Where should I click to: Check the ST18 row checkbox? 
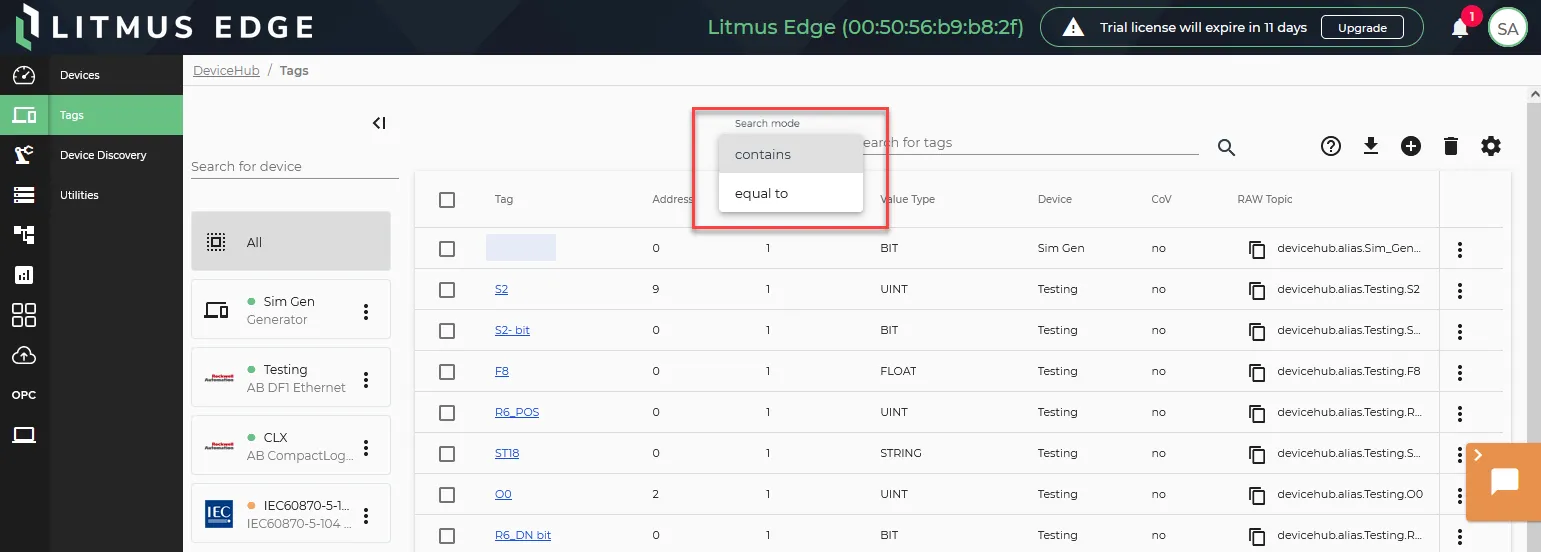click(447, 454)
